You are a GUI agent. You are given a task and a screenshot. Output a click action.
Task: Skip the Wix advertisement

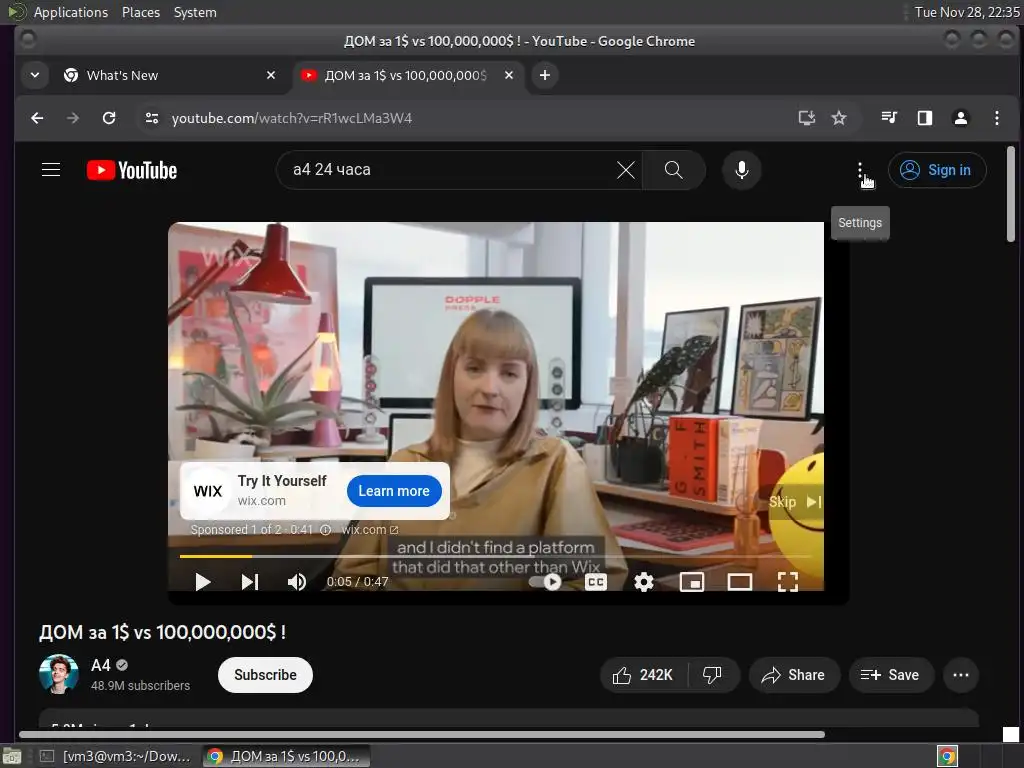795,502
